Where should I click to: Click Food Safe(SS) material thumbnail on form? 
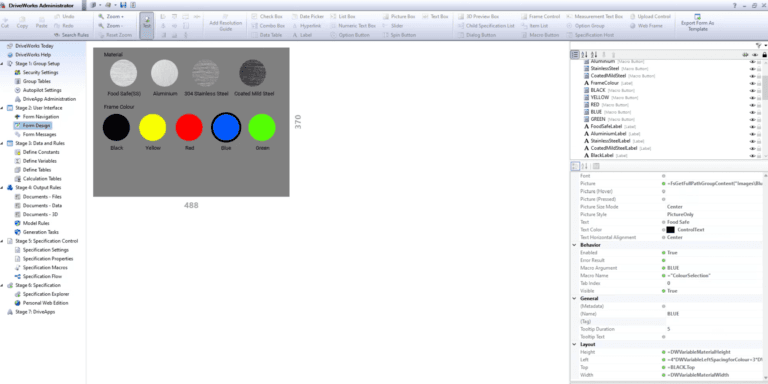[123, 73]
